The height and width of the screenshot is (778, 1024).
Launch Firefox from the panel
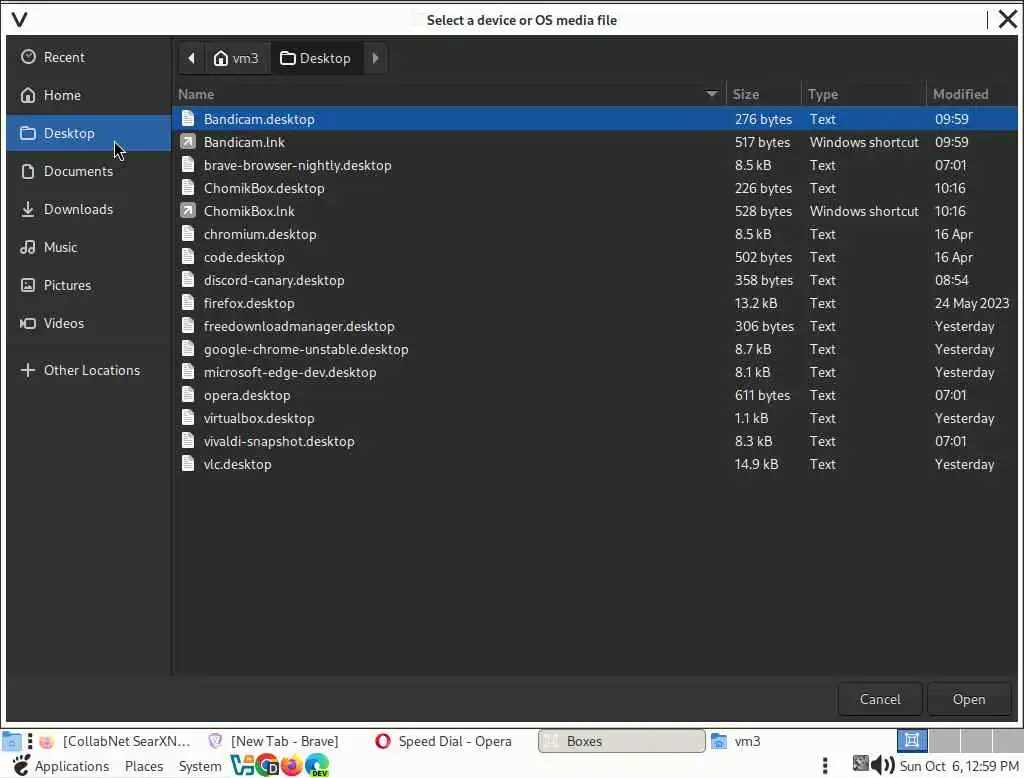pyautogui.click(x=292, y=765)
